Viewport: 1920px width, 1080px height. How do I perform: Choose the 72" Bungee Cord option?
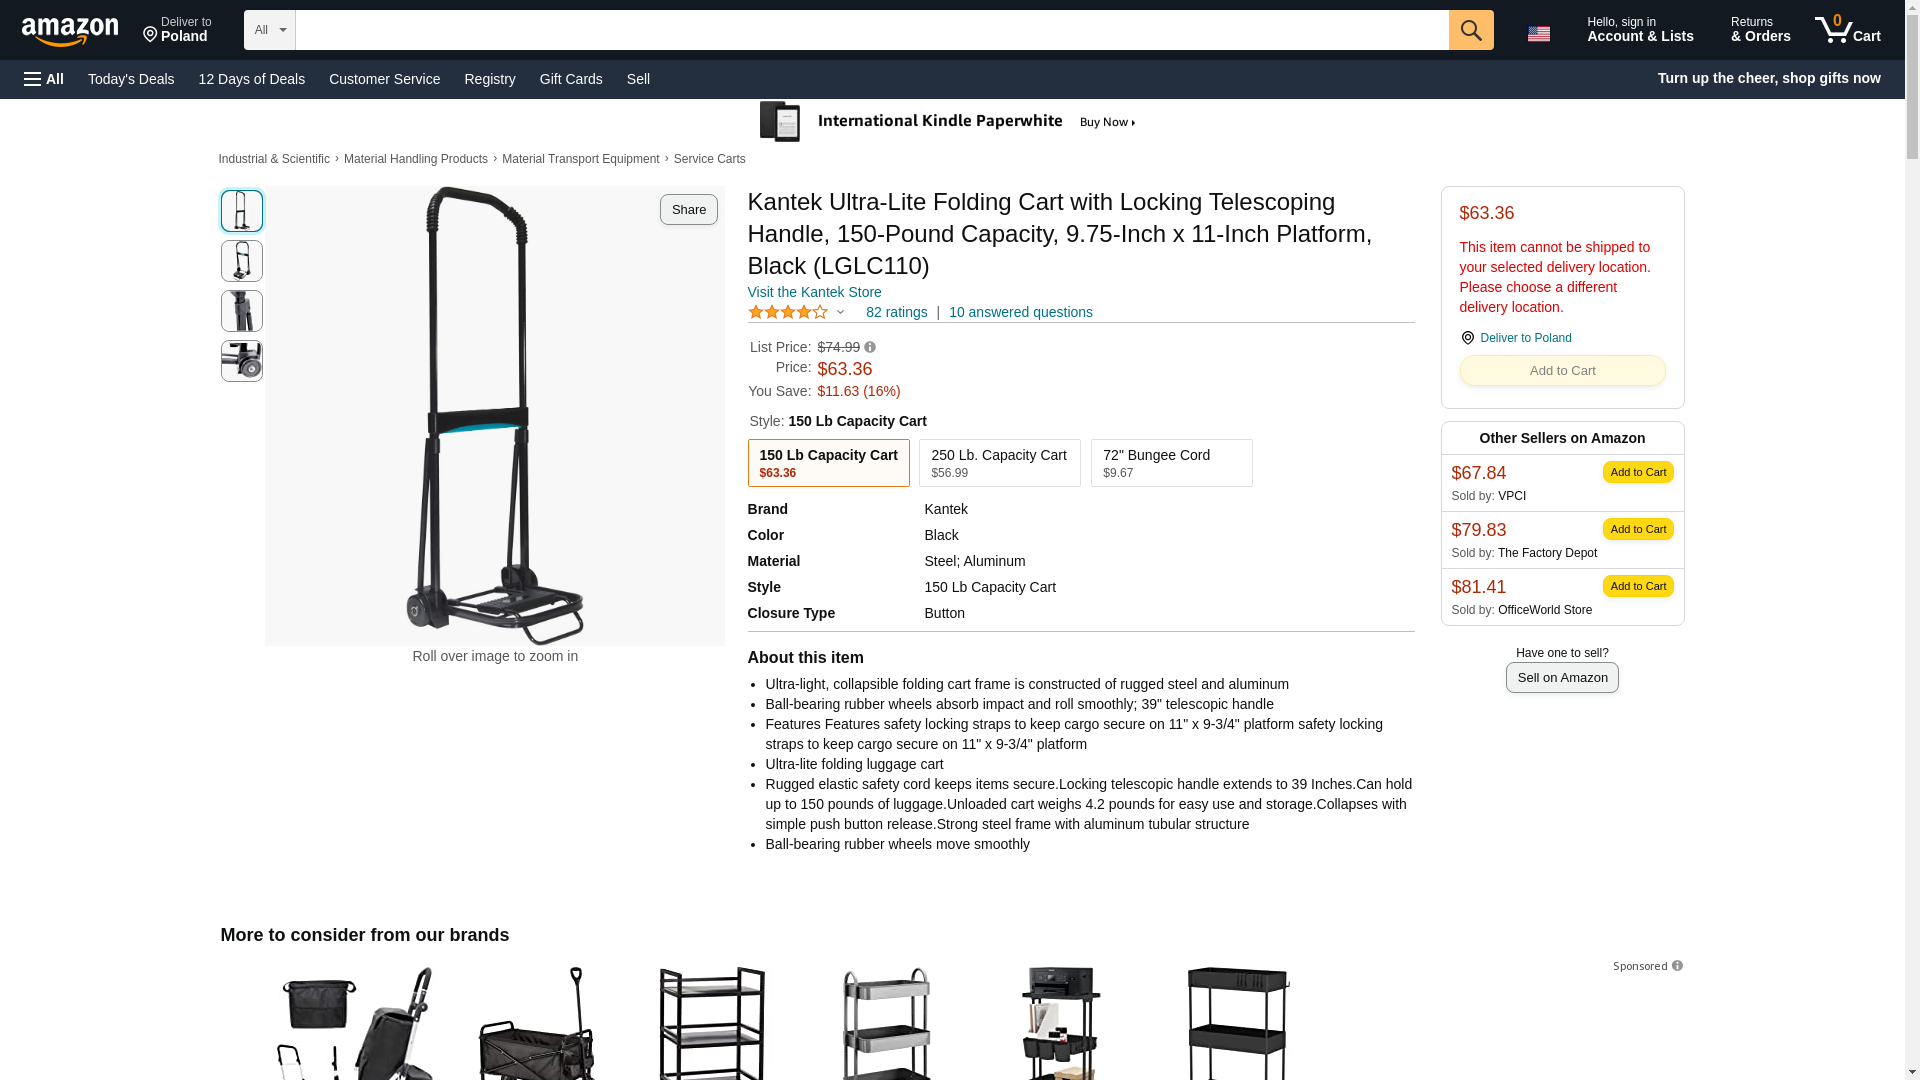1171,463
